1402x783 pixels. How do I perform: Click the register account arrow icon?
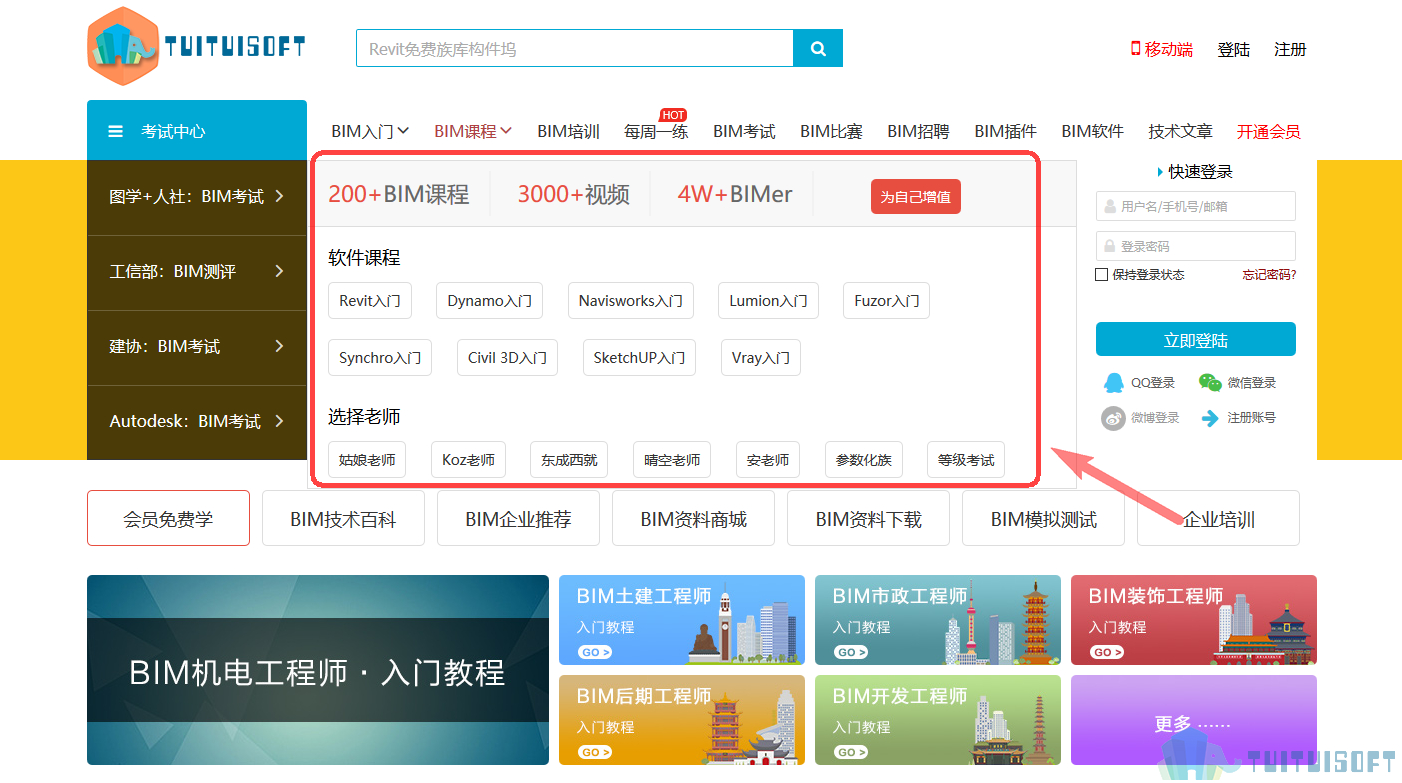coord(1210,418)
